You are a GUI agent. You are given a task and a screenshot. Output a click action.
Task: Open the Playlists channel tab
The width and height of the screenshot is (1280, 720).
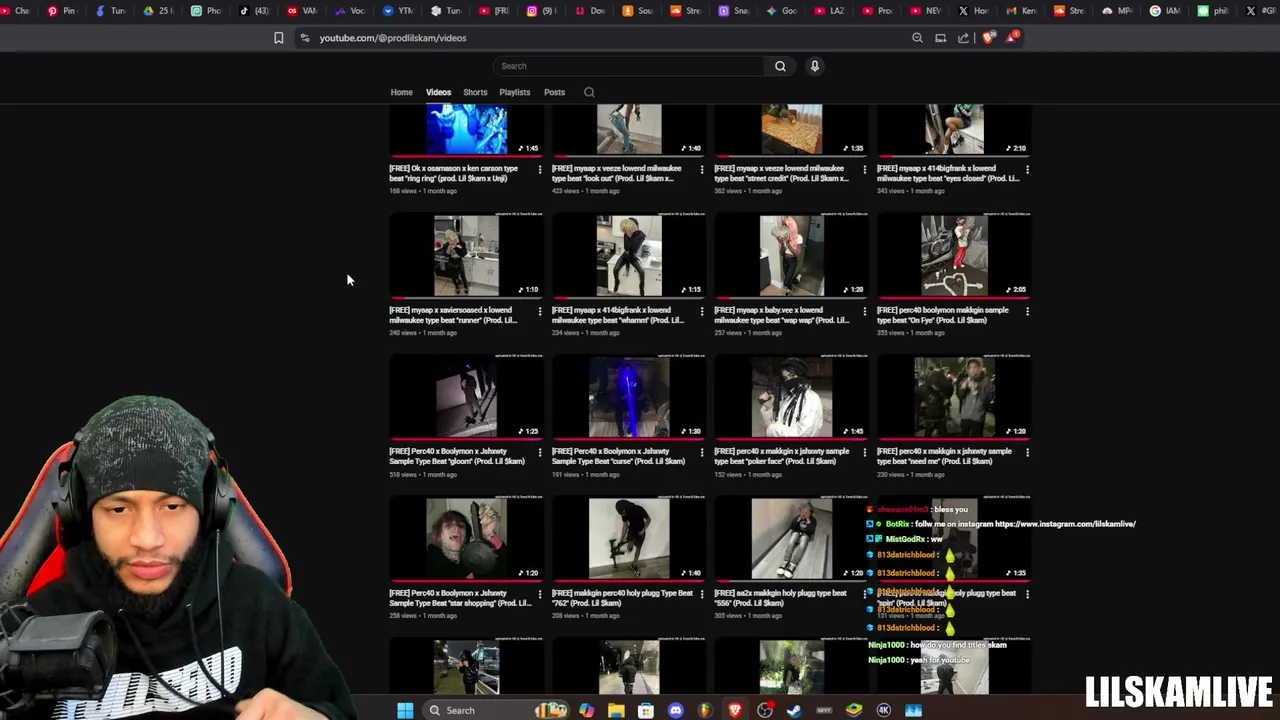point(515,92)
